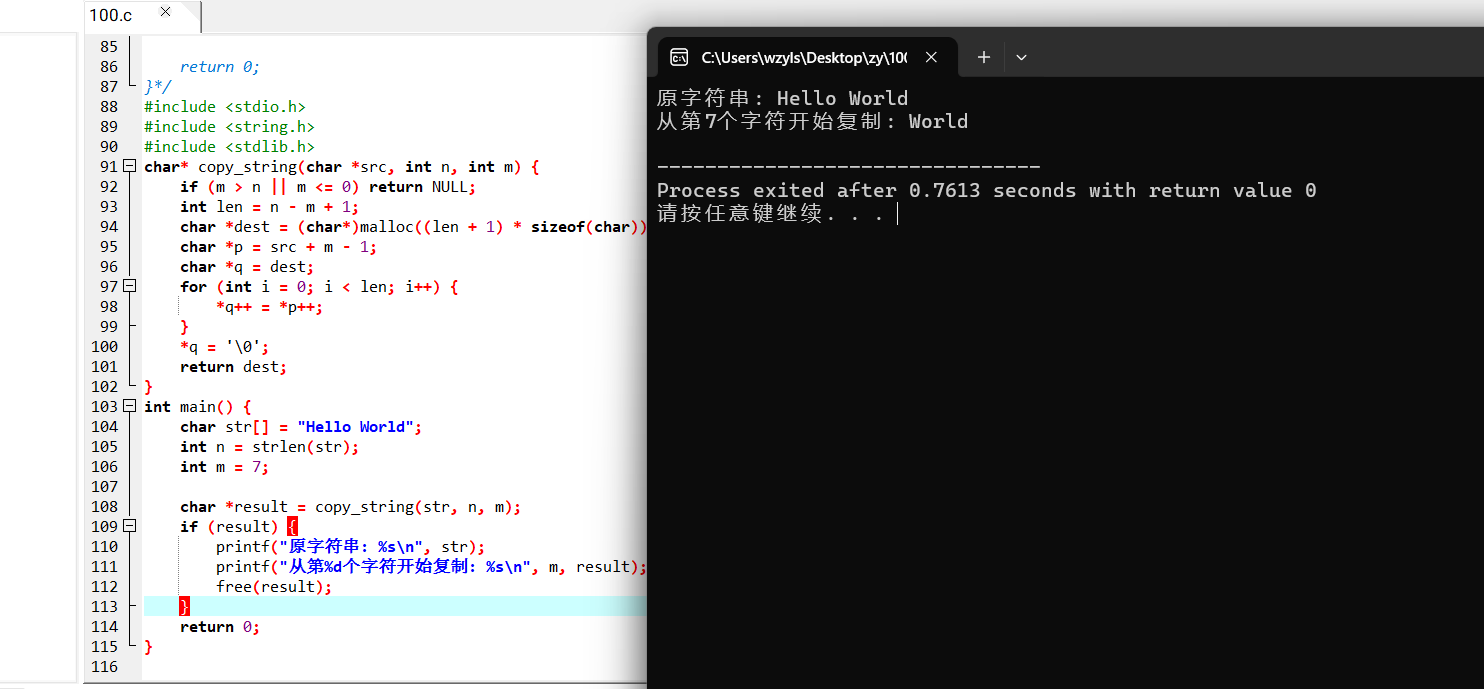The image size is (1484, 689).
Task: Click the '请按任意键继续' prompt in terminal
Action: tap(770, 214)
